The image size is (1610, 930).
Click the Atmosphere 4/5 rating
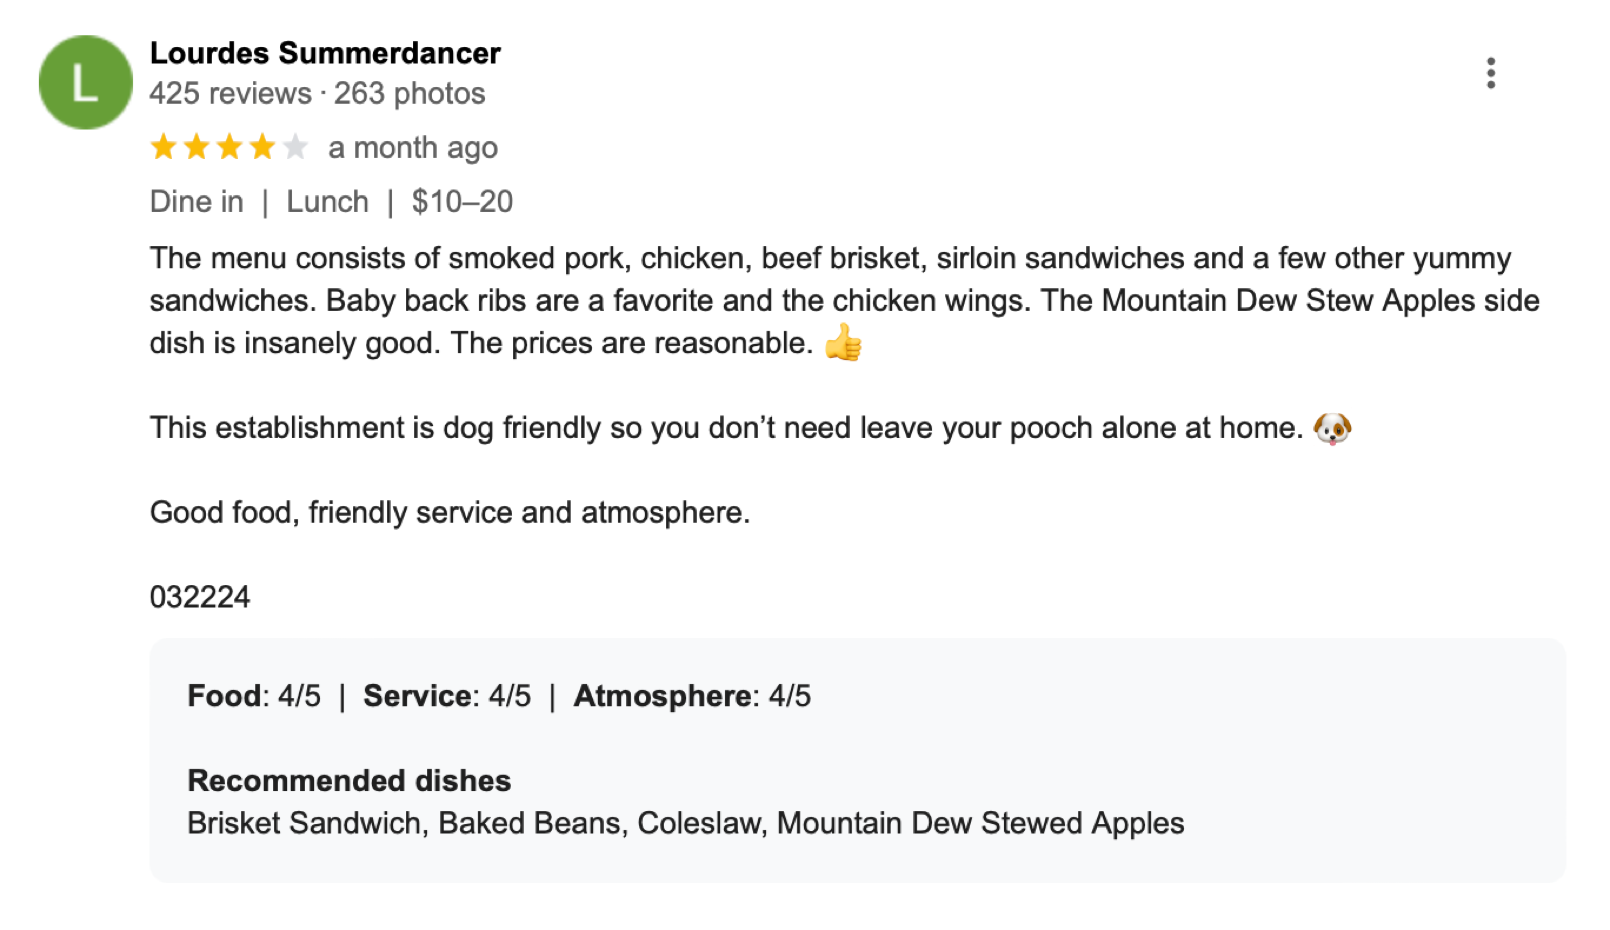(x=692, y=696)
